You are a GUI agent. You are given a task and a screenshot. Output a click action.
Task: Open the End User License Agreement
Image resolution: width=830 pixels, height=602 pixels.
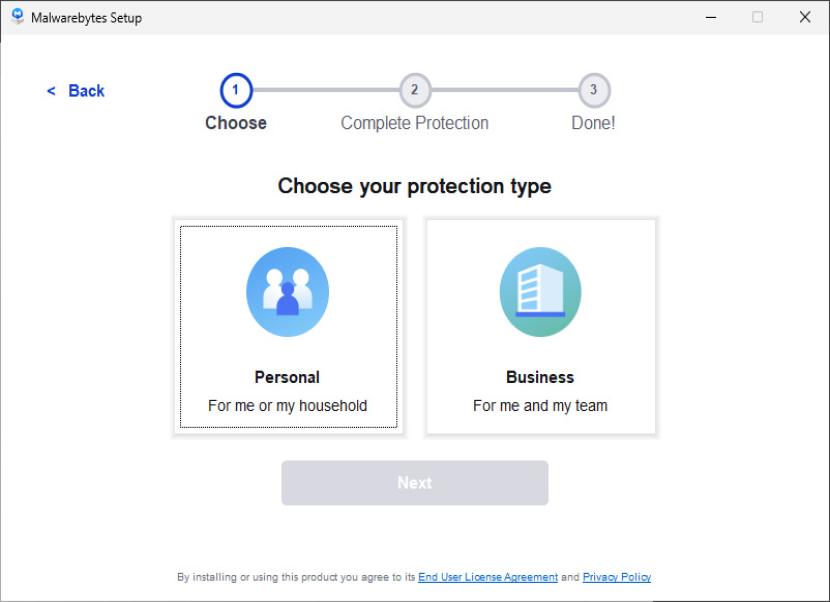[x=488, y=577]
